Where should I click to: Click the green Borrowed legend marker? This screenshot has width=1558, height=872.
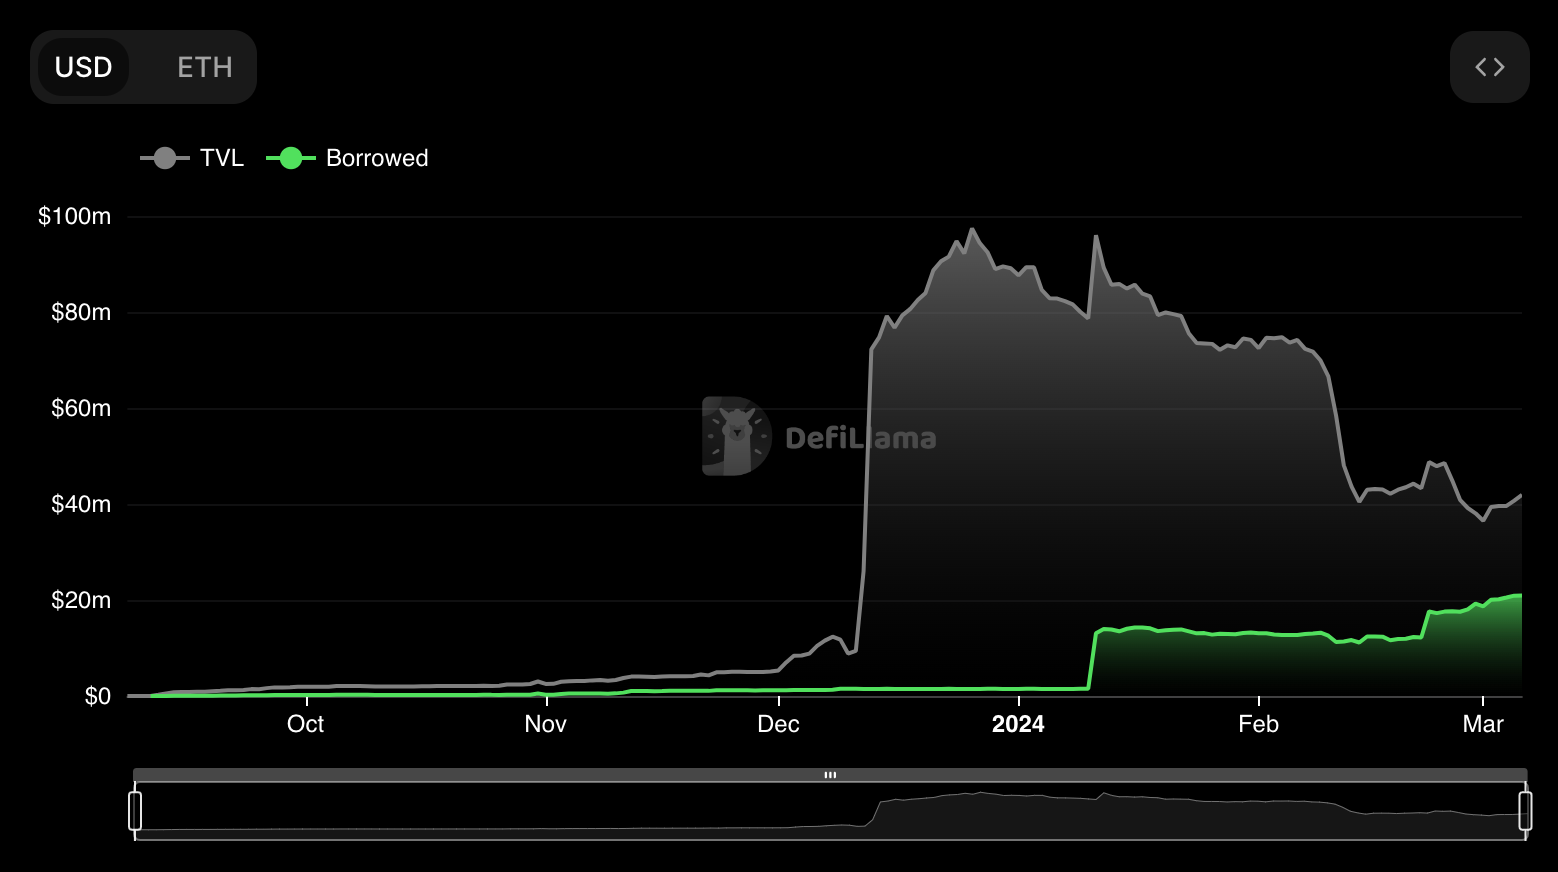click(x=290, y=158)
